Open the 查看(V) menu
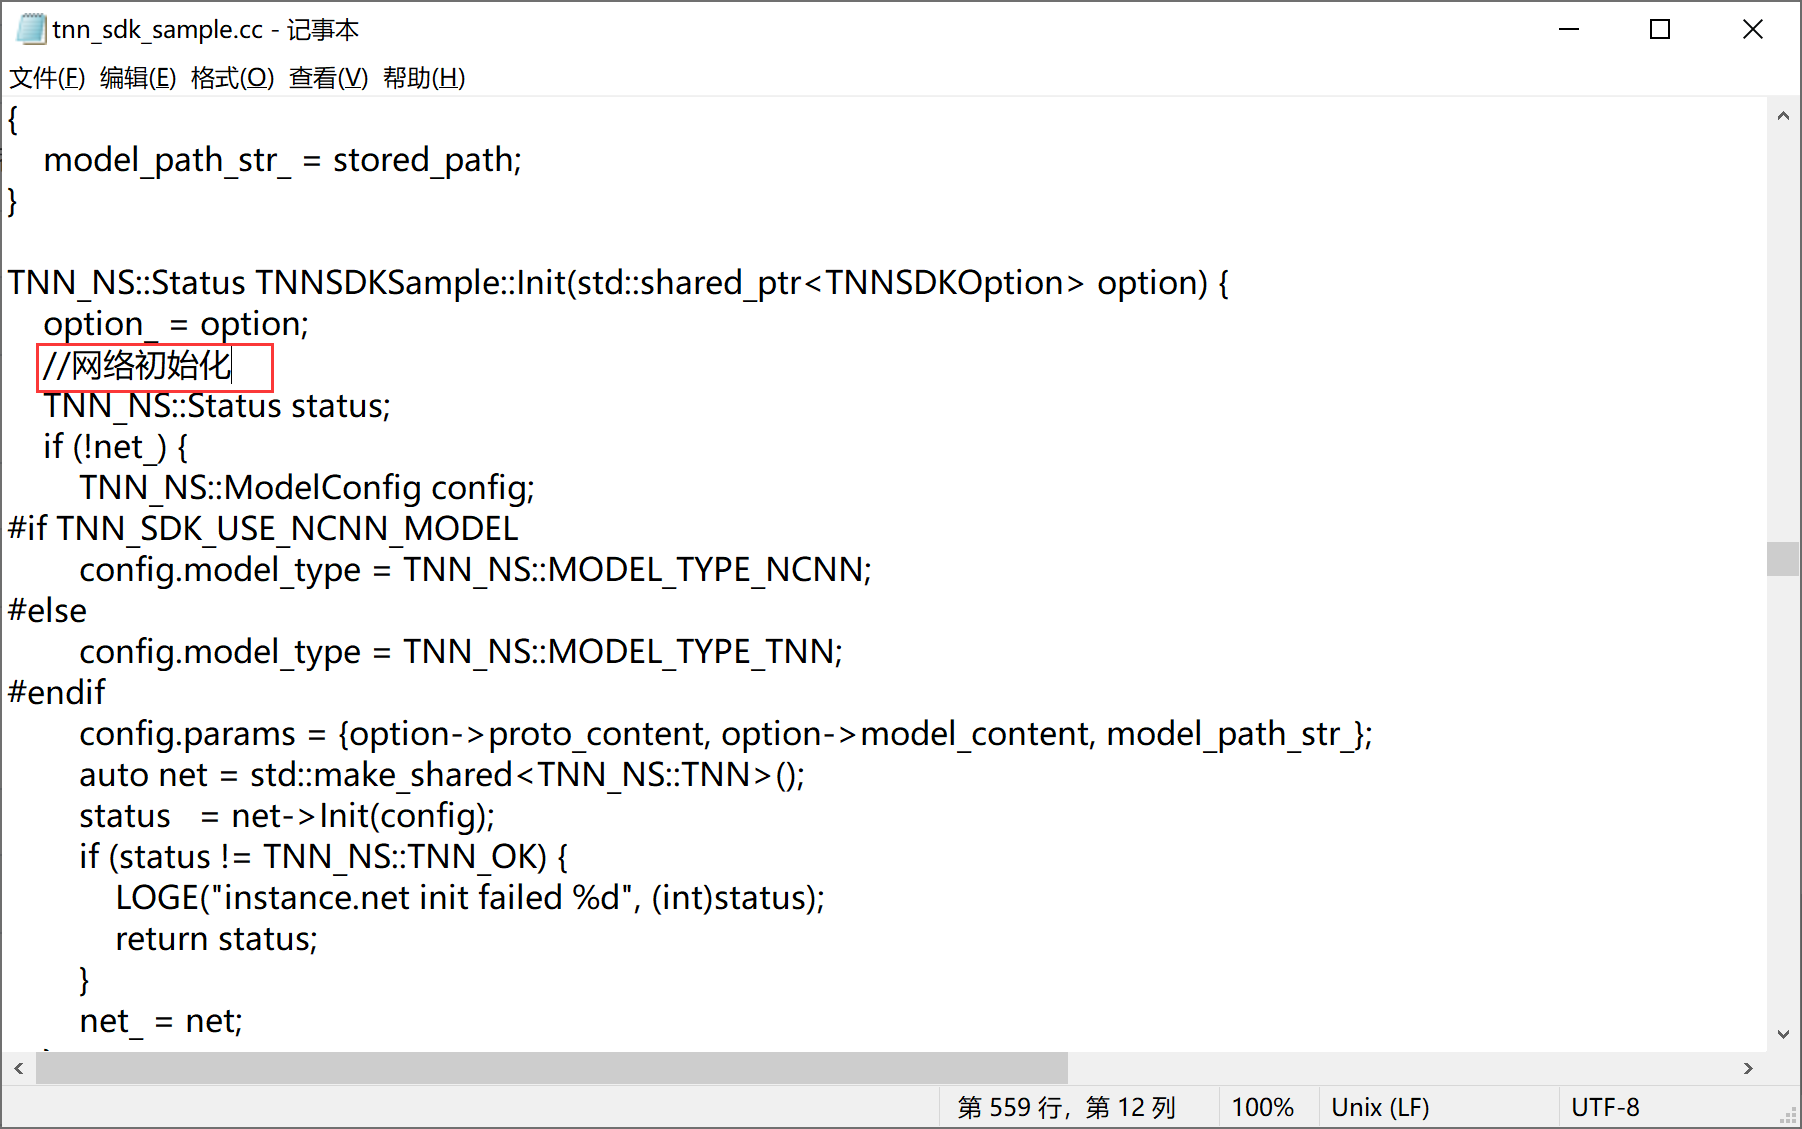 [x=327, y=78]
